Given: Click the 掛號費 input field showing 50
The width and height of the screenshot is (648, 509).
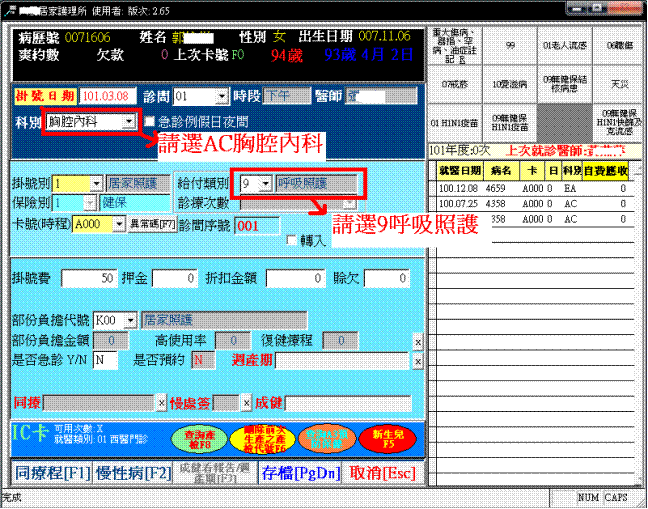Looking at the screenshot, I should (x=91, y=277).
